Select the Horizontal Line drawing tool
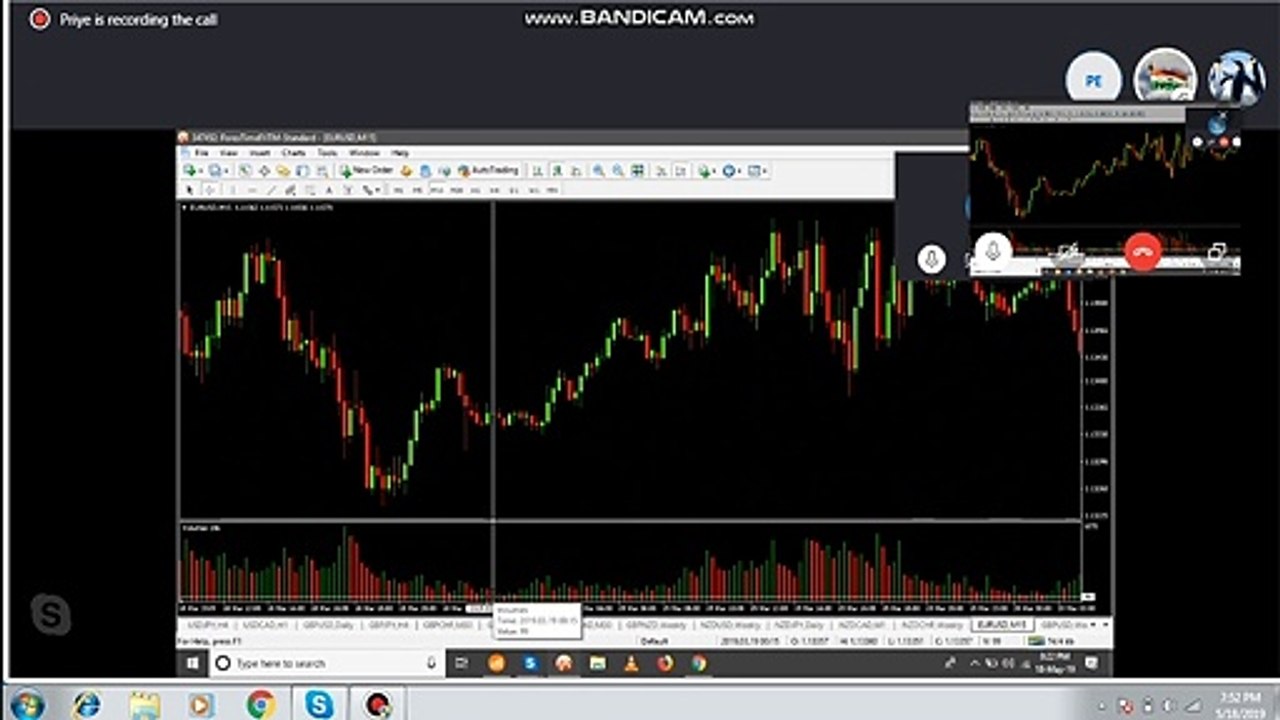1280x720 pixels. click(252, 189)
